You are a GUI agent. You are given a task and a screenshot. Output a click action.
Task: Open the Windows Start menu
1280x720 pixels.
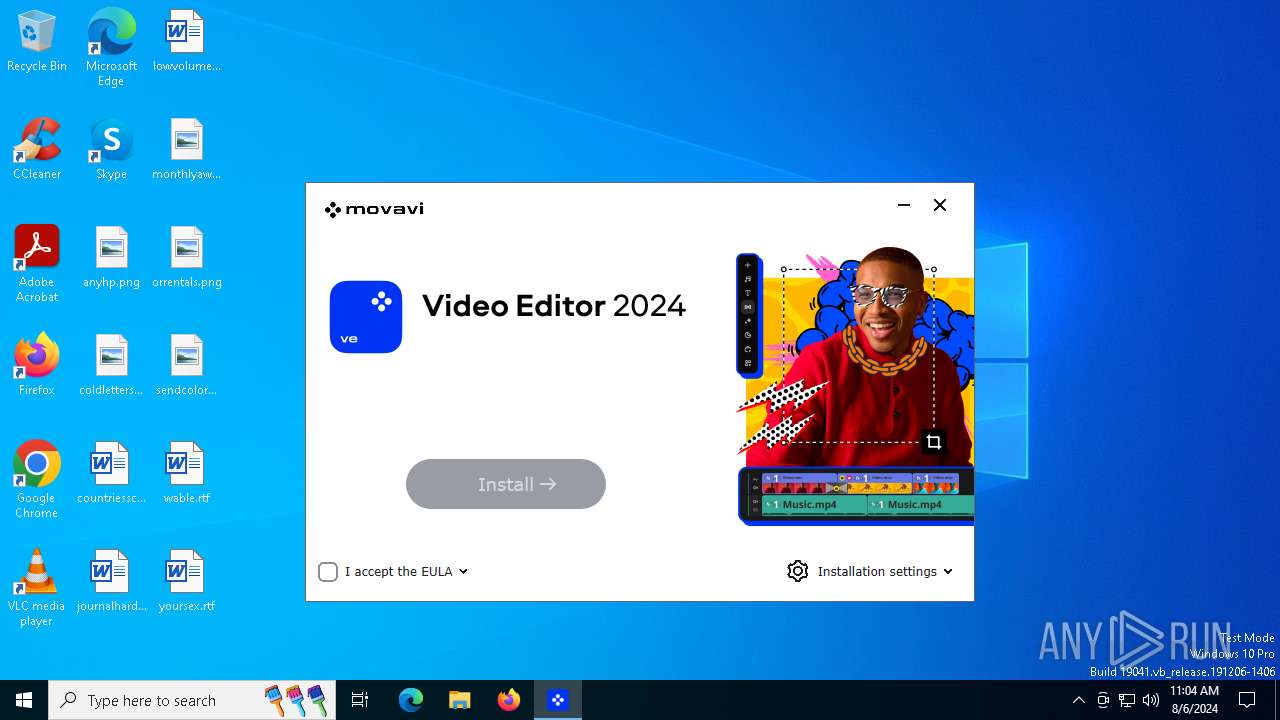coord(24,700)
